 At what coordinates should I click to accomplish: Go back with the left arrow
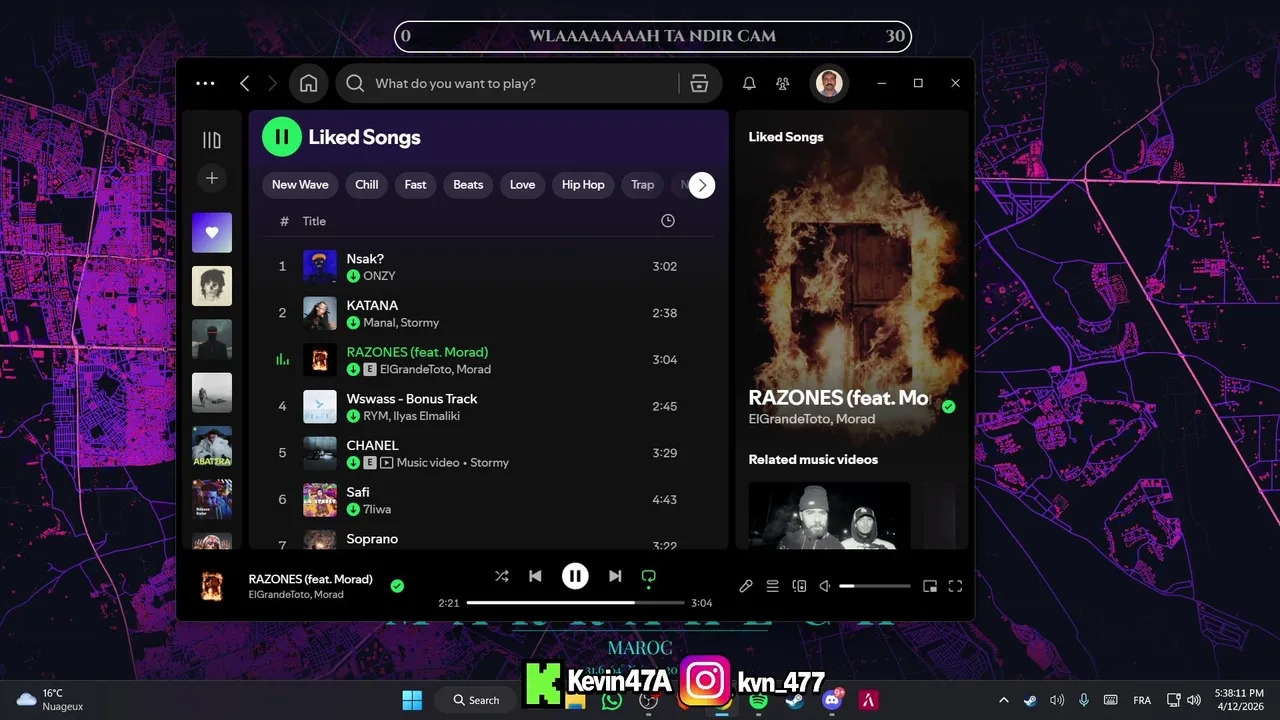244,84
